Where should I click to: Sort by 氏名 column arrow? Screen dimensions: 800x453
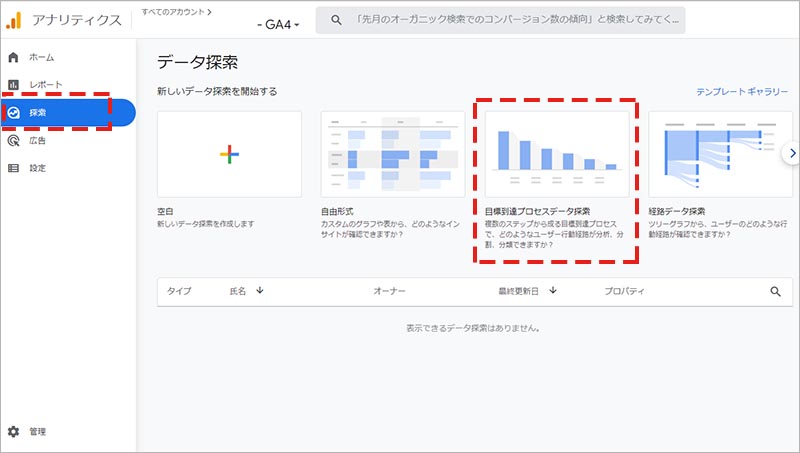260,291
